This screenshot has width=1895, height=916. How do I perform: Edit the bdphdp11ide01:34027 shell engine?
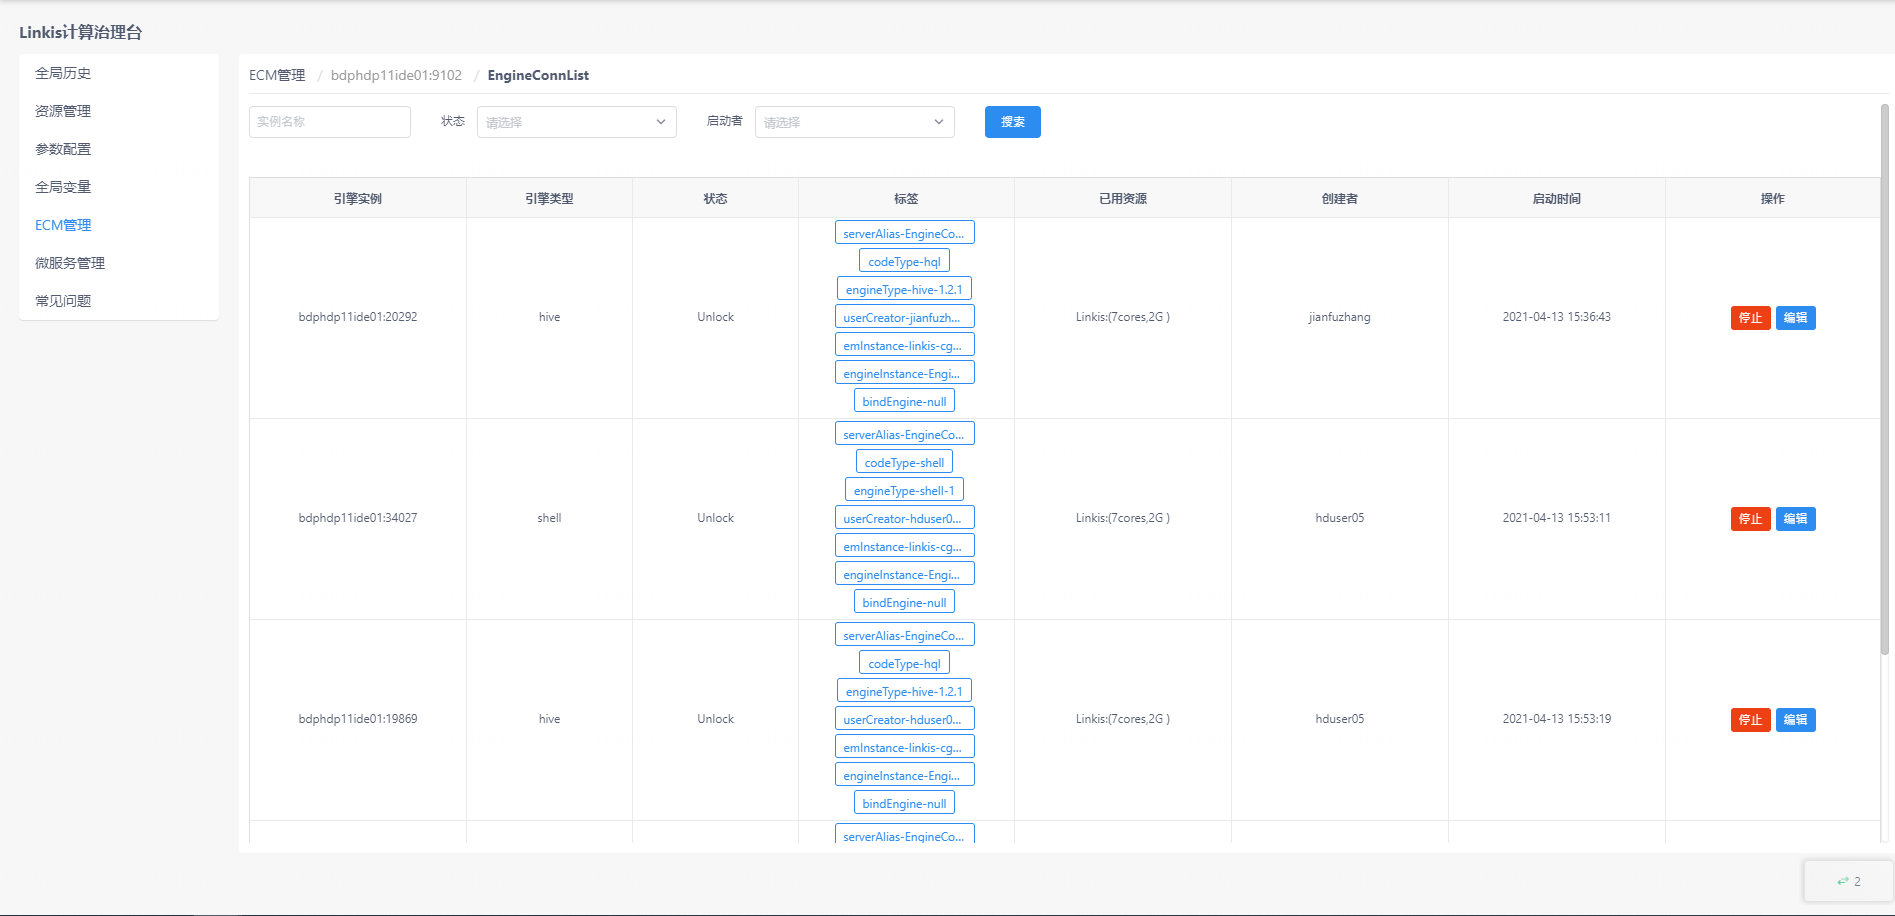pyautogui.click(x=1795, y=519)
